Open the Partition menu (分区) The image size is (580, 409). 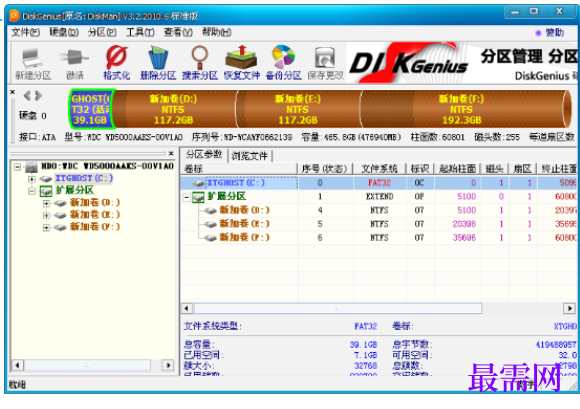point(102,33)
